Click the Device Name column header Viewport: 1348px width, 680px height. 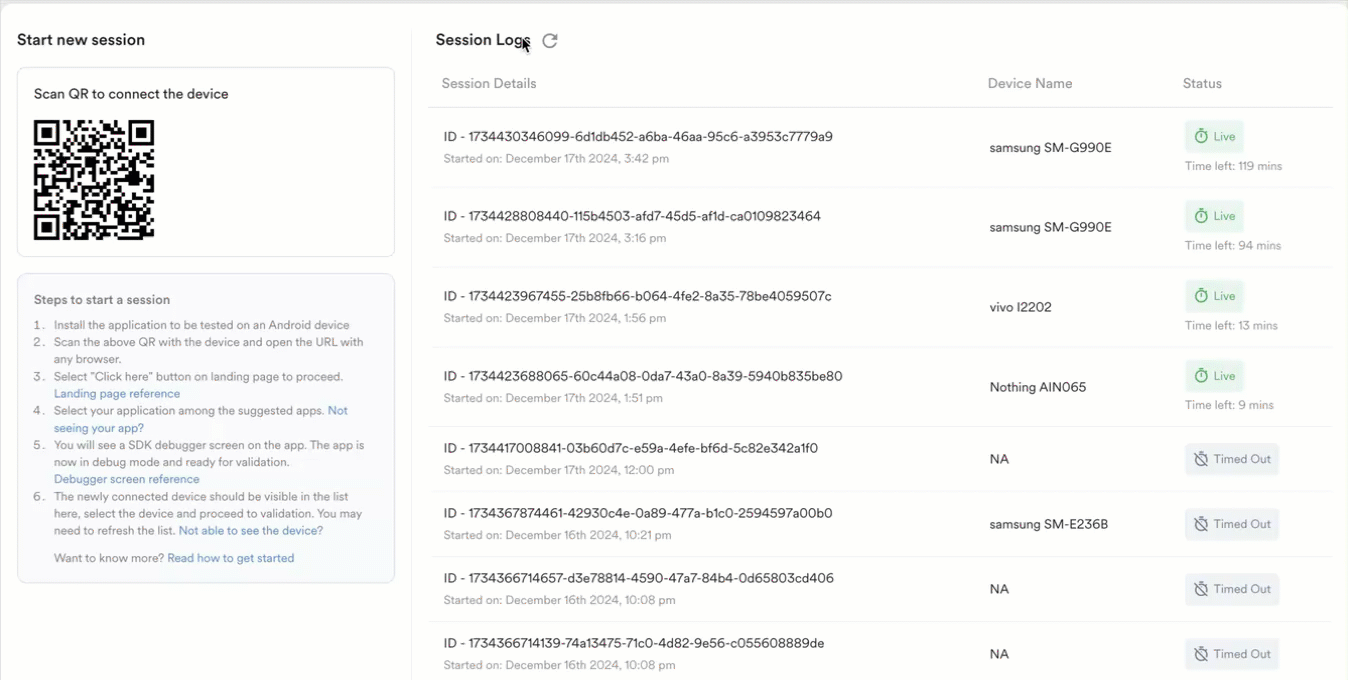[x=1029, y=84]
